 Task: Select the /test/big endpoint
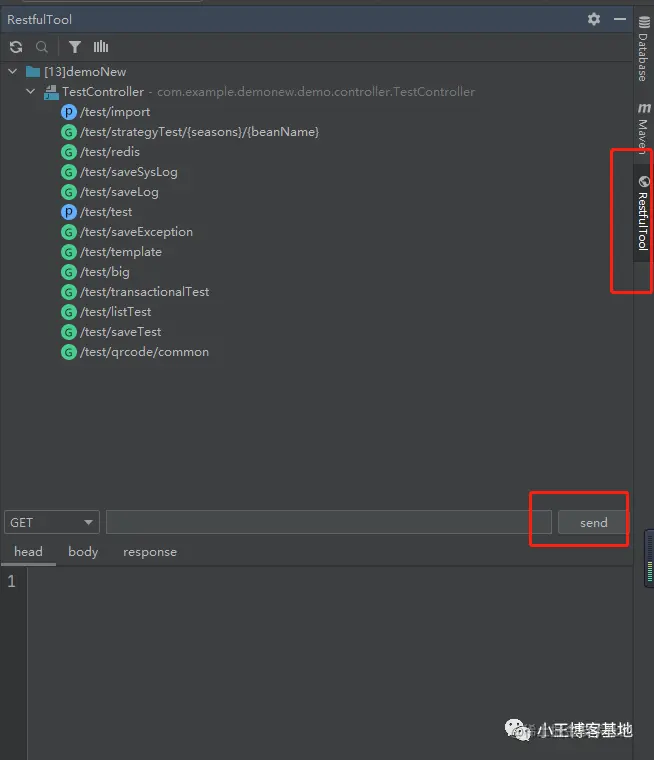click(x=105, y=272)
